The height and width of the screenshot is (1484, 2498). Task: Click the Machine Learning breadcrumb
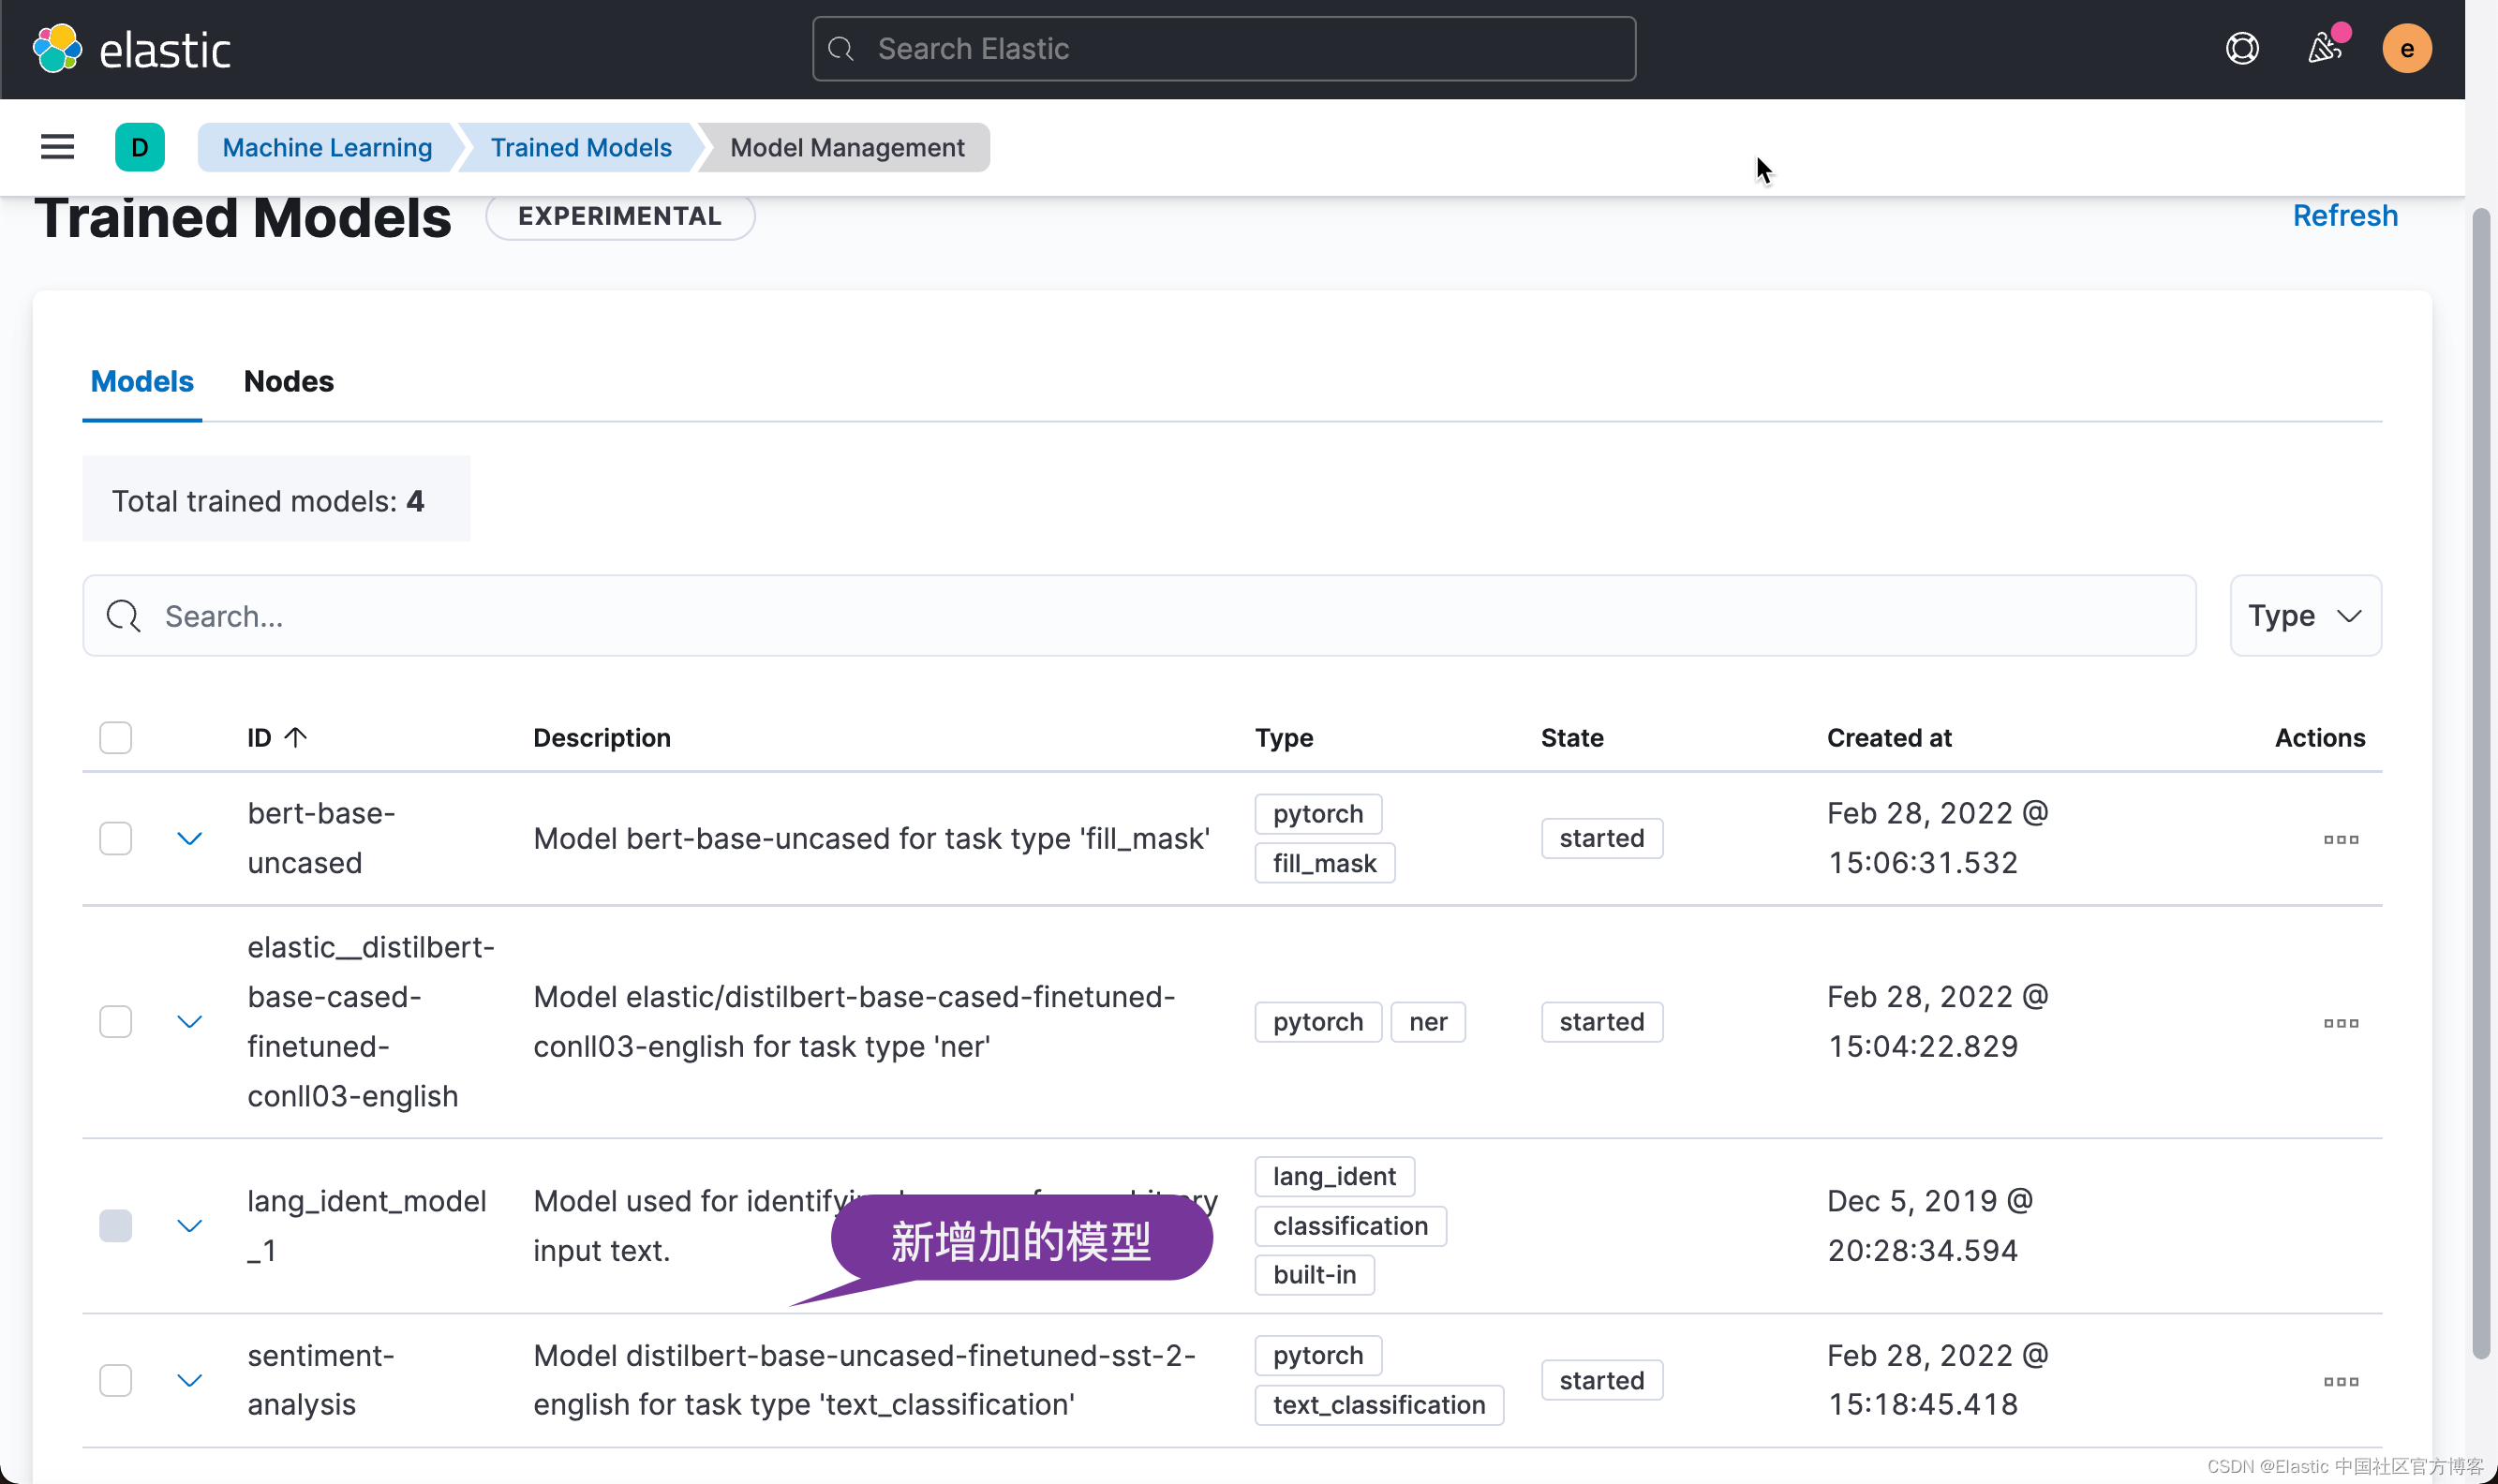(327, 147)
